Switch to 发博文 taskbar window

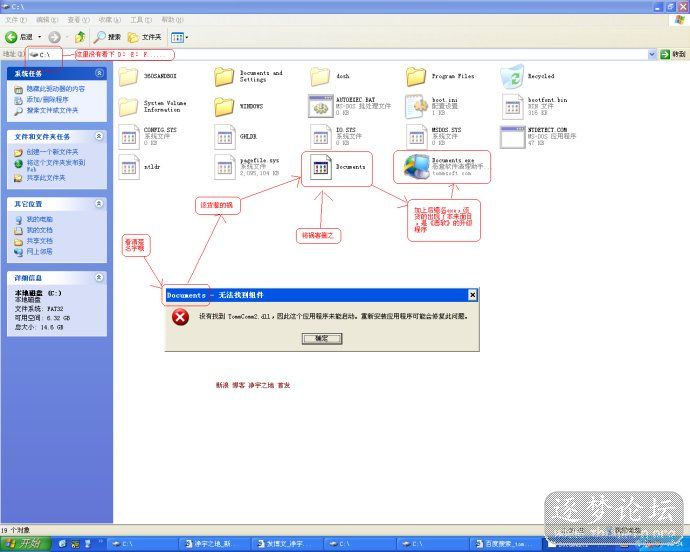tap(287, 544)
